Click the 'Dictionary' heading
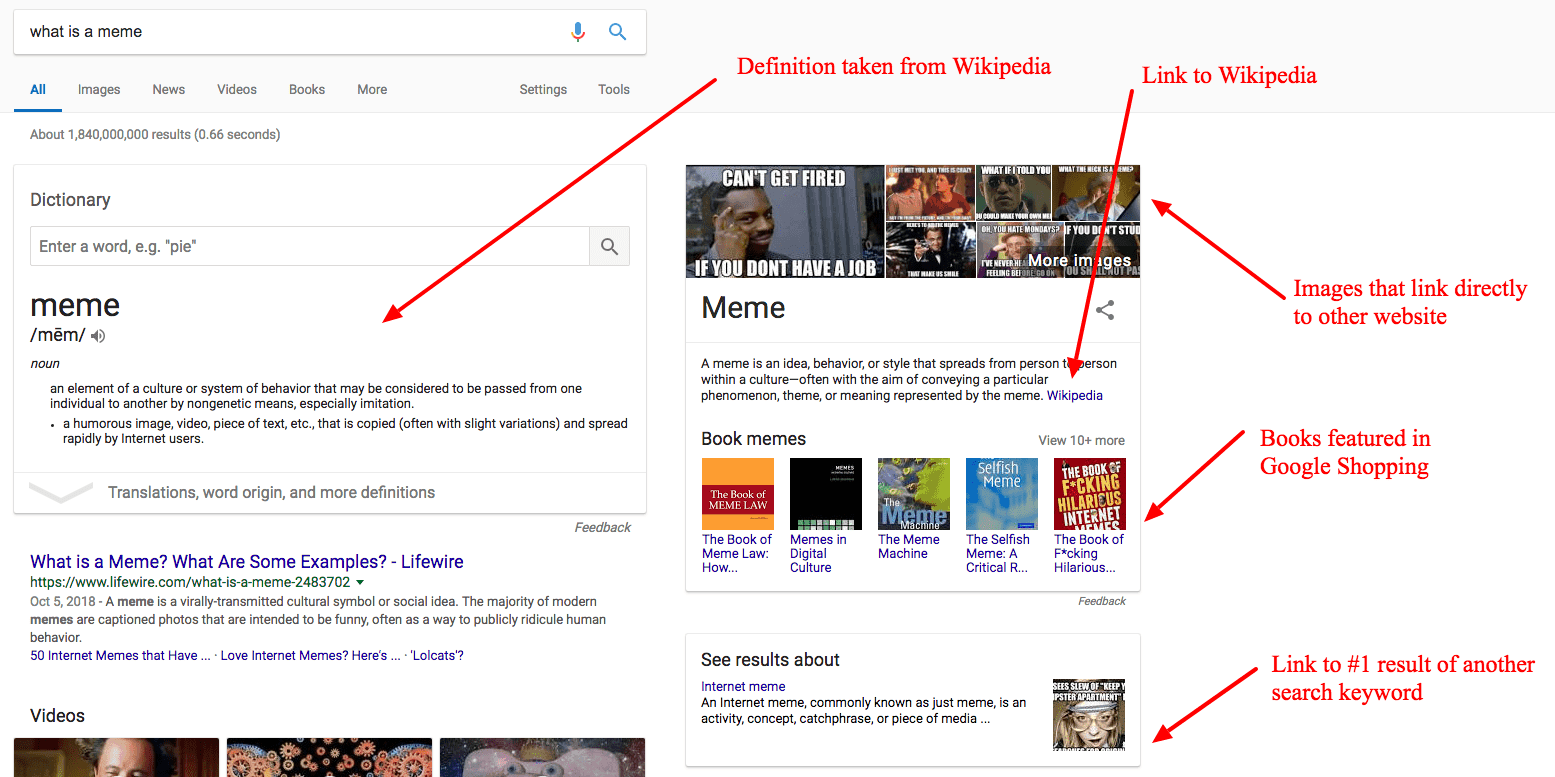 pos(70,200)
